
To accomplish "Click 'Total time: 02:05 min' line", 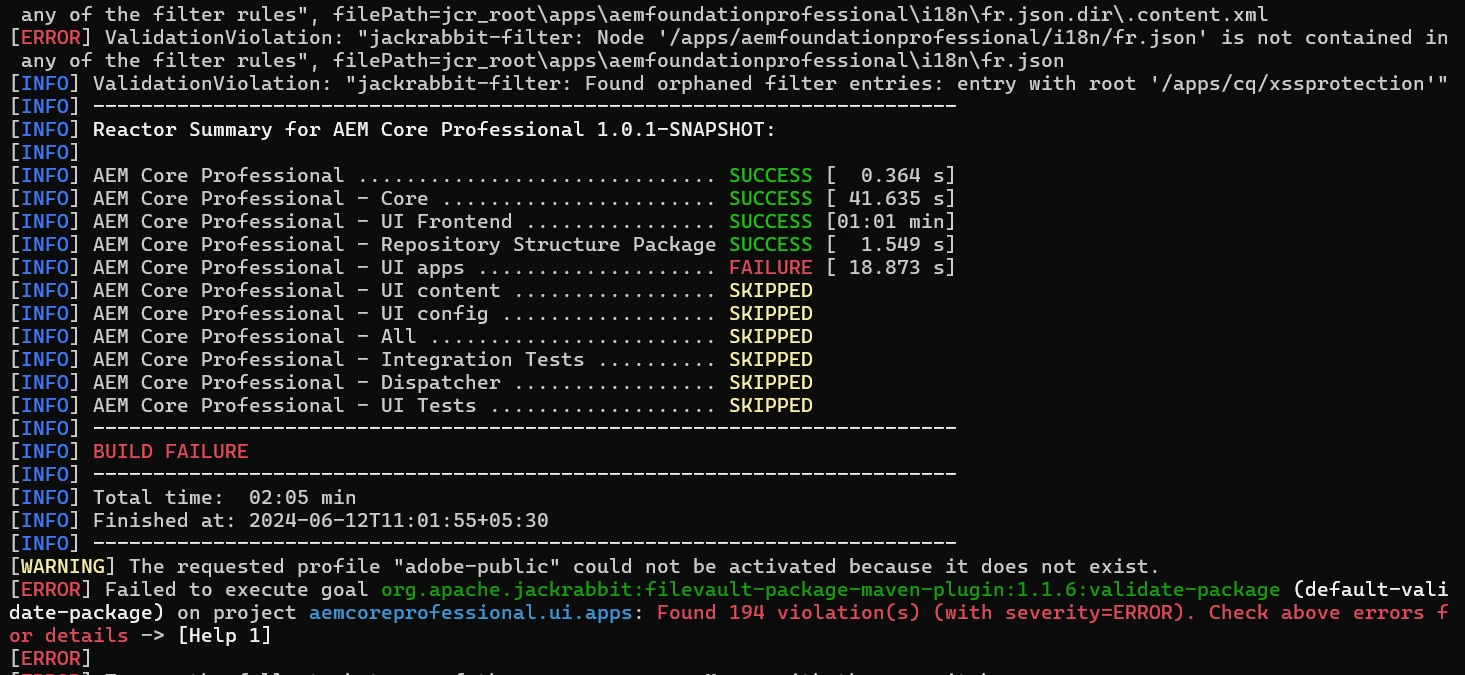I will tap(224, 498).
